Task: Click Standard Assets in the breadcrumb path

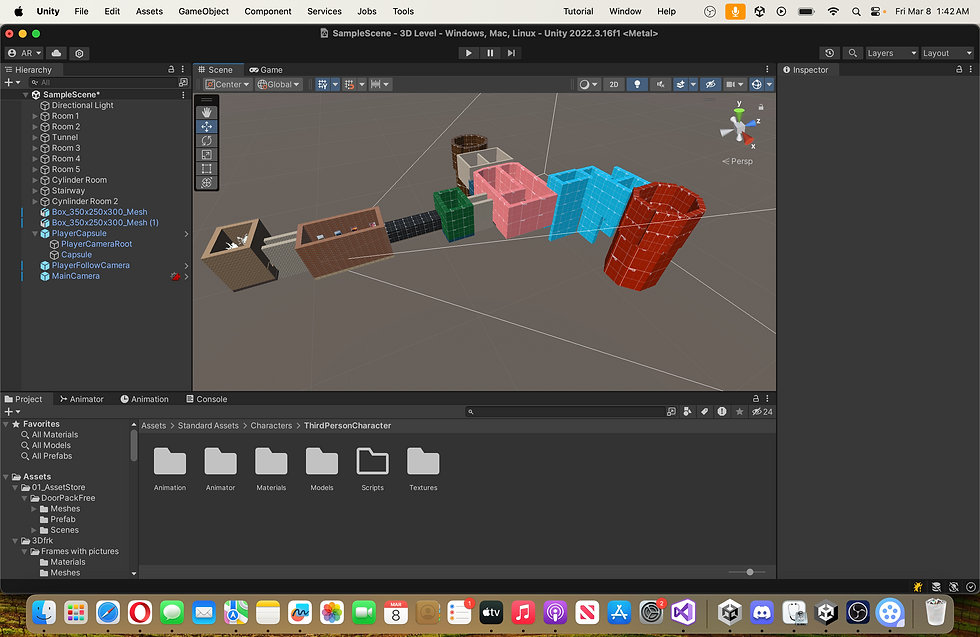Action: pos(208,426)
